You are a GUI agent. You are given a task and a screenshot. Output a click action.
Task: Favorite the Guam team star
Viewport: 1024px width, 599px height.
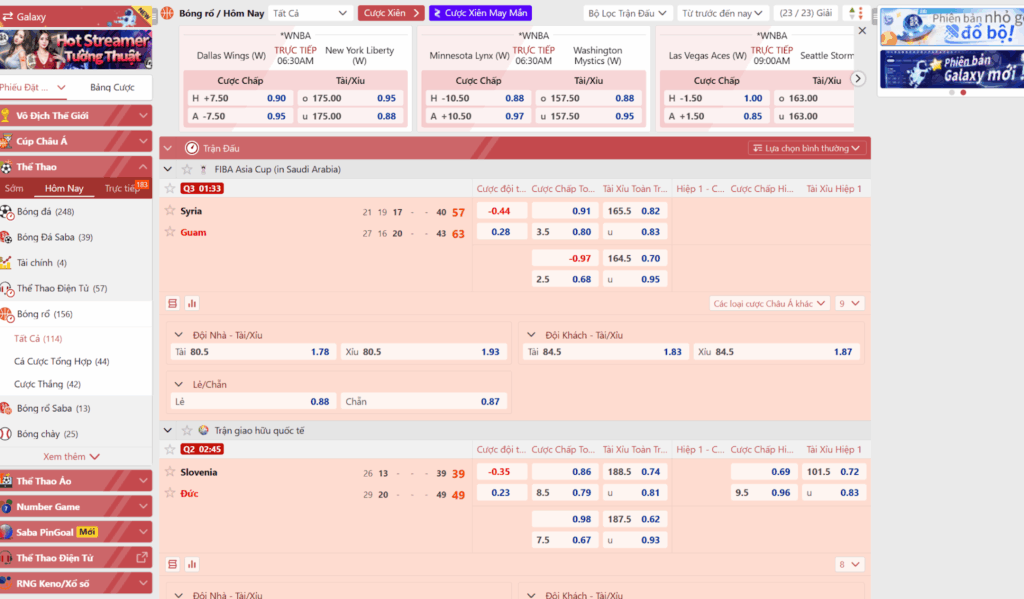(x=170, y=231)
